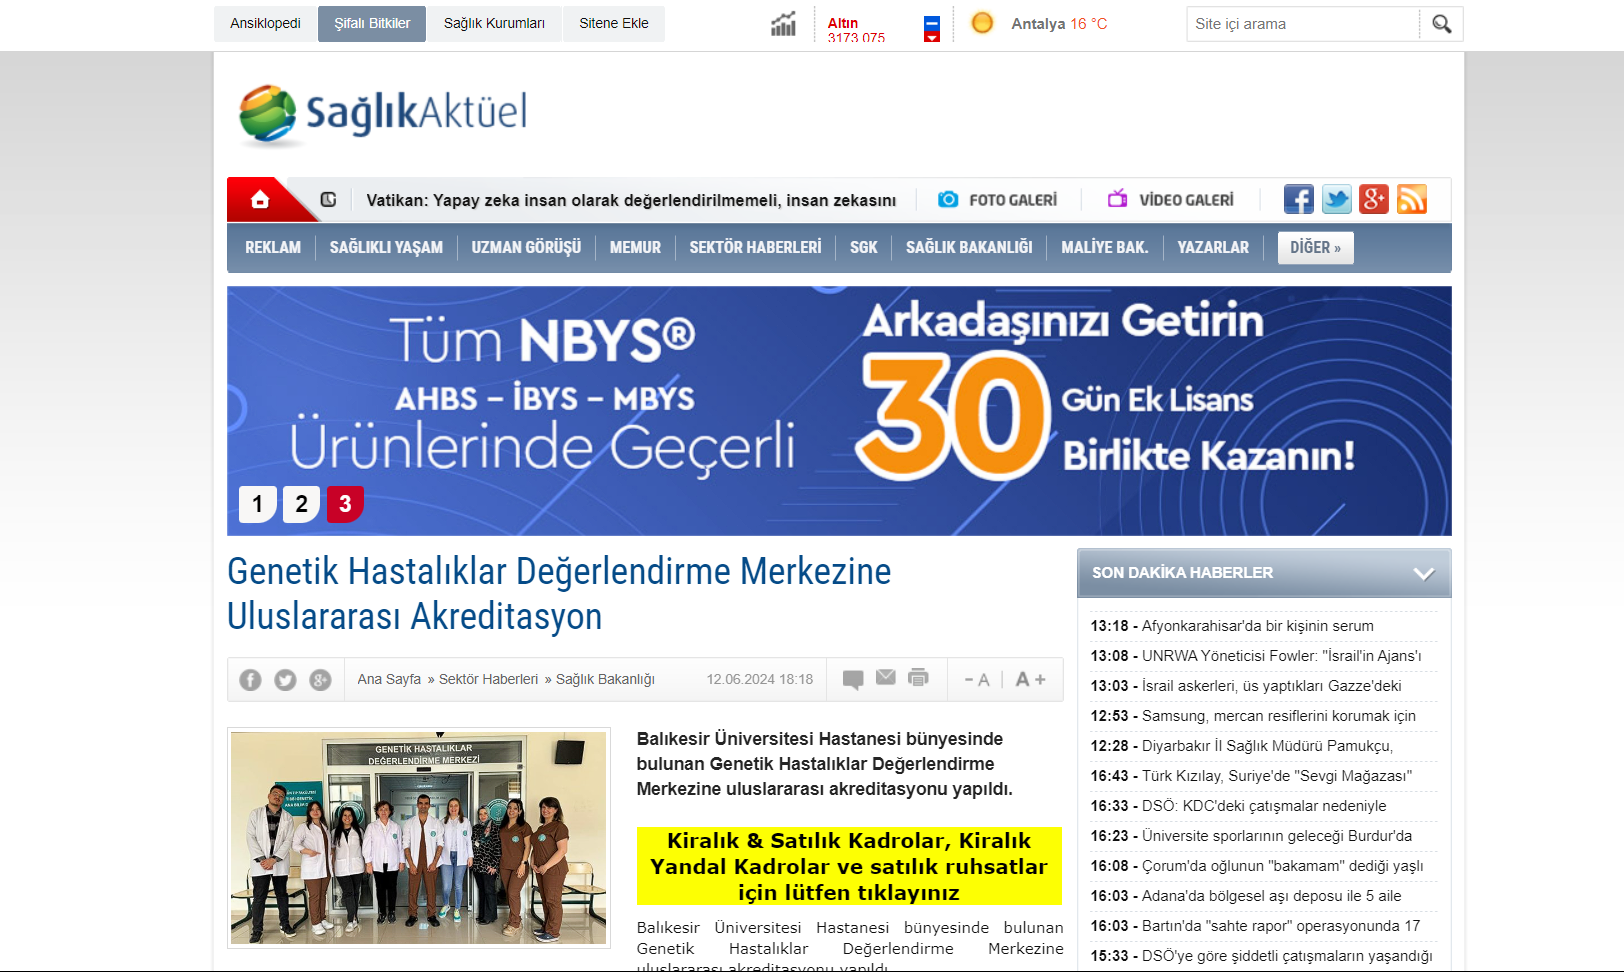This screenshot has width=1624, height=972.
Task: Visit the Twitter page from the header icon
Action: (x=1336, y=199)
